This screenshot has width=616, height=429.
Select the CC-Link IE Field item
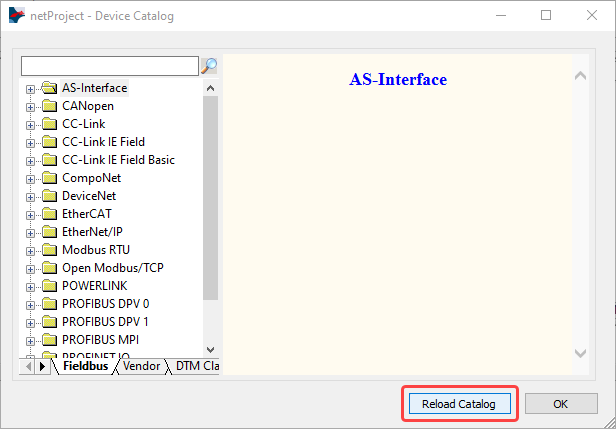tap(103, 142)
